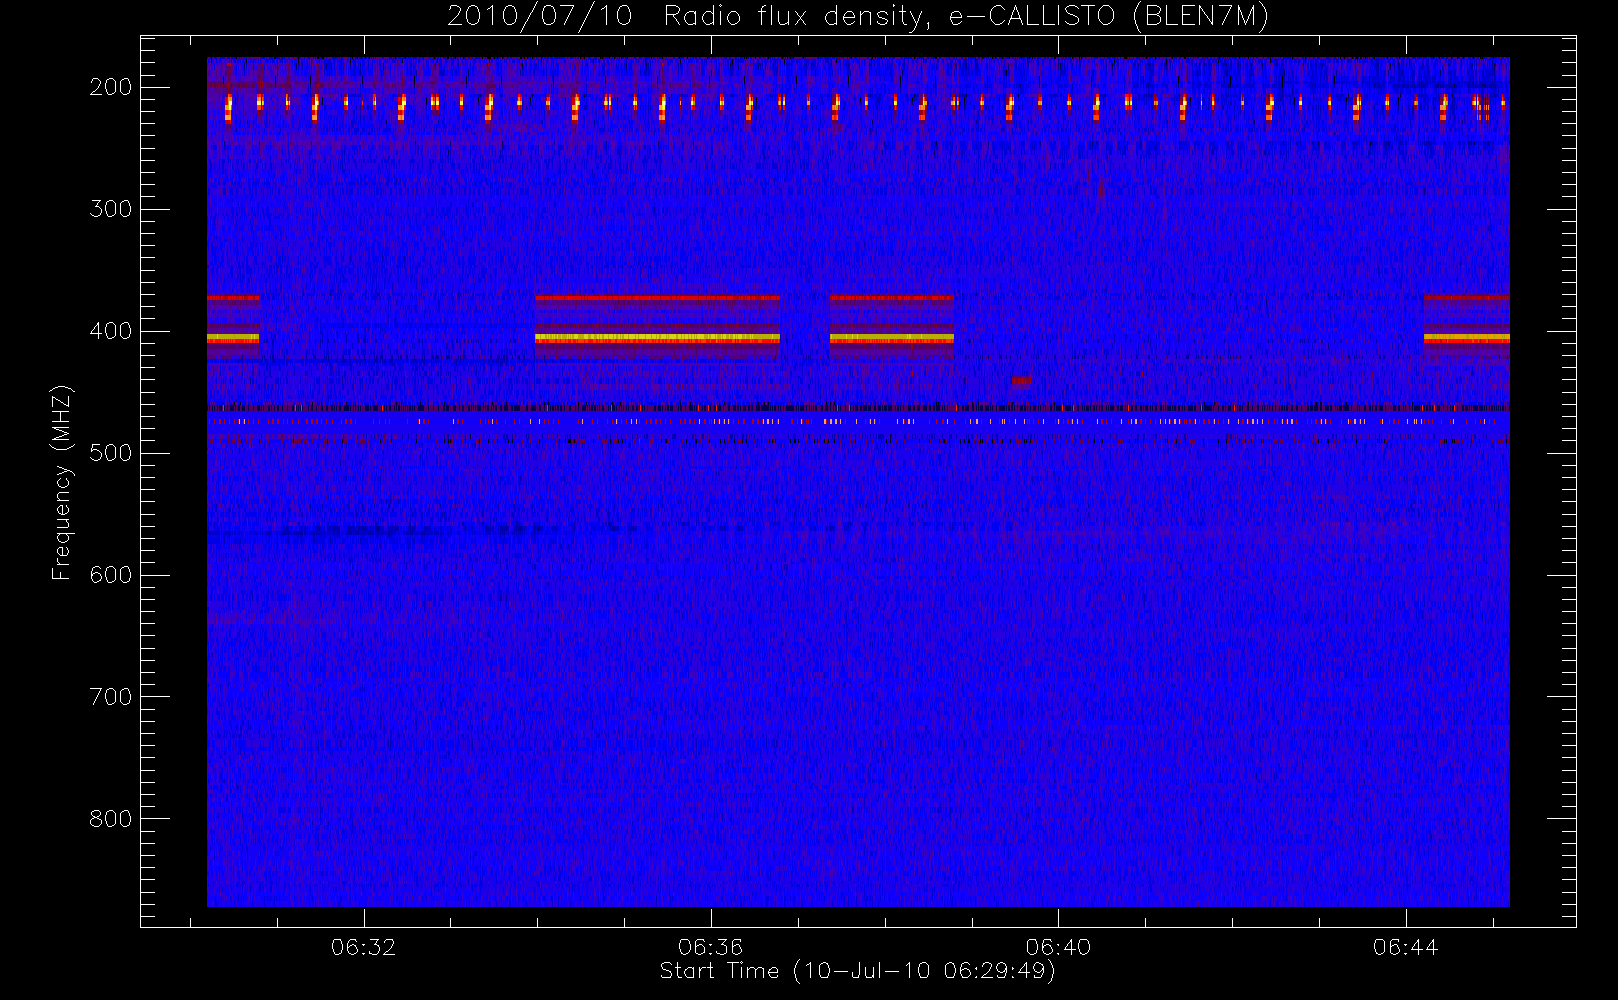This screenshot has width=1618, height=1000.
Task: Click the 800 frequency tick label
Action: [x=111, y=819]
